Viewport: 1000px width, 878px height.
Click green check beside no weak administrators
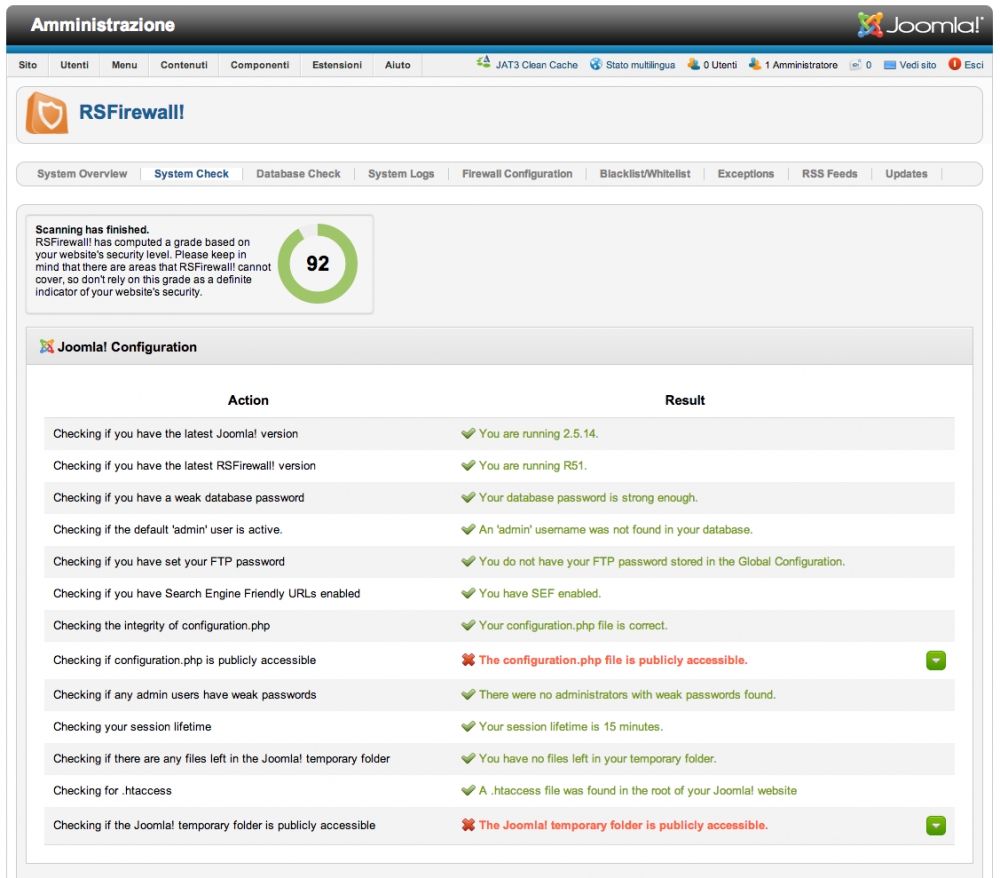pos(468,694)
